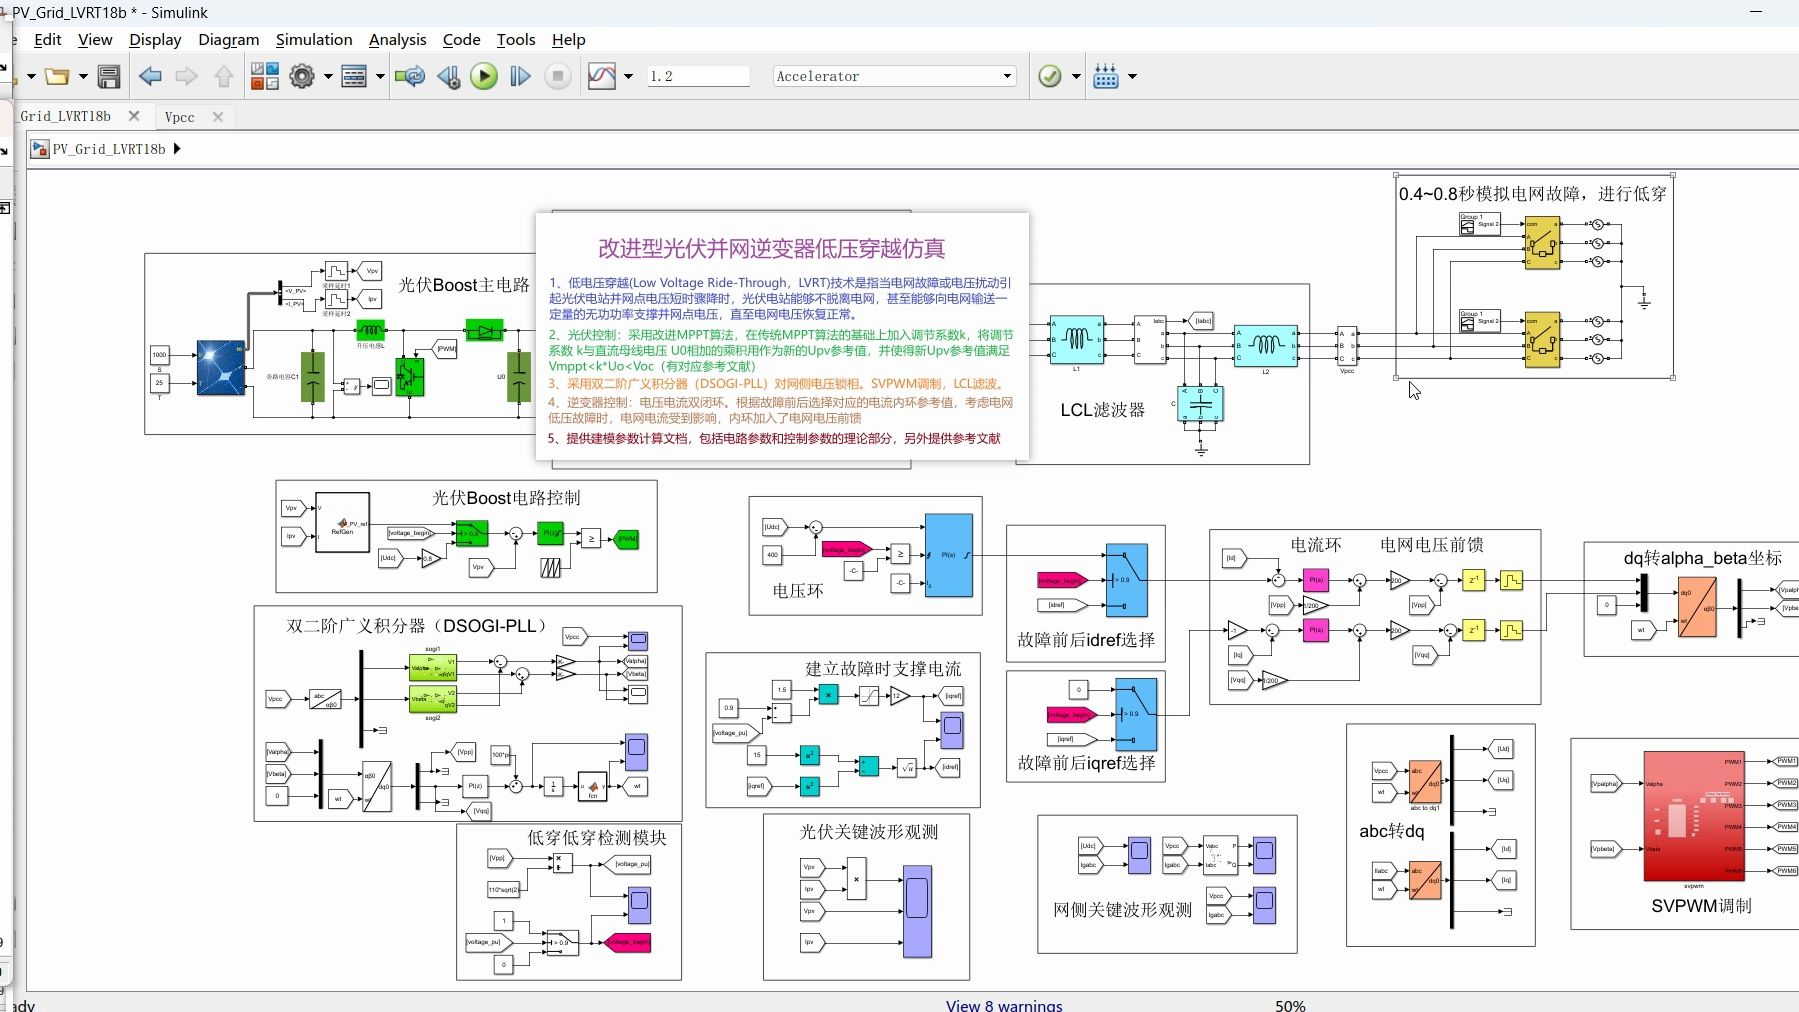Select the blue PV array block
This screenshot has height=1012, width=1799.
[220, 368]
